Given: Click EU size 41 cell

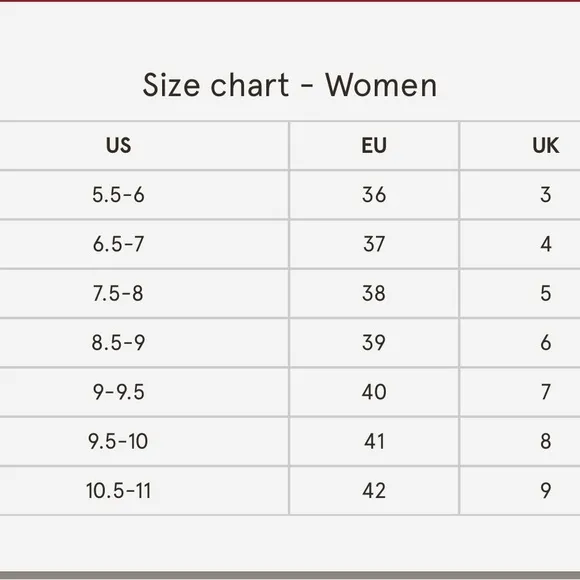Looking at the screenshot, I should coord(374,441).
